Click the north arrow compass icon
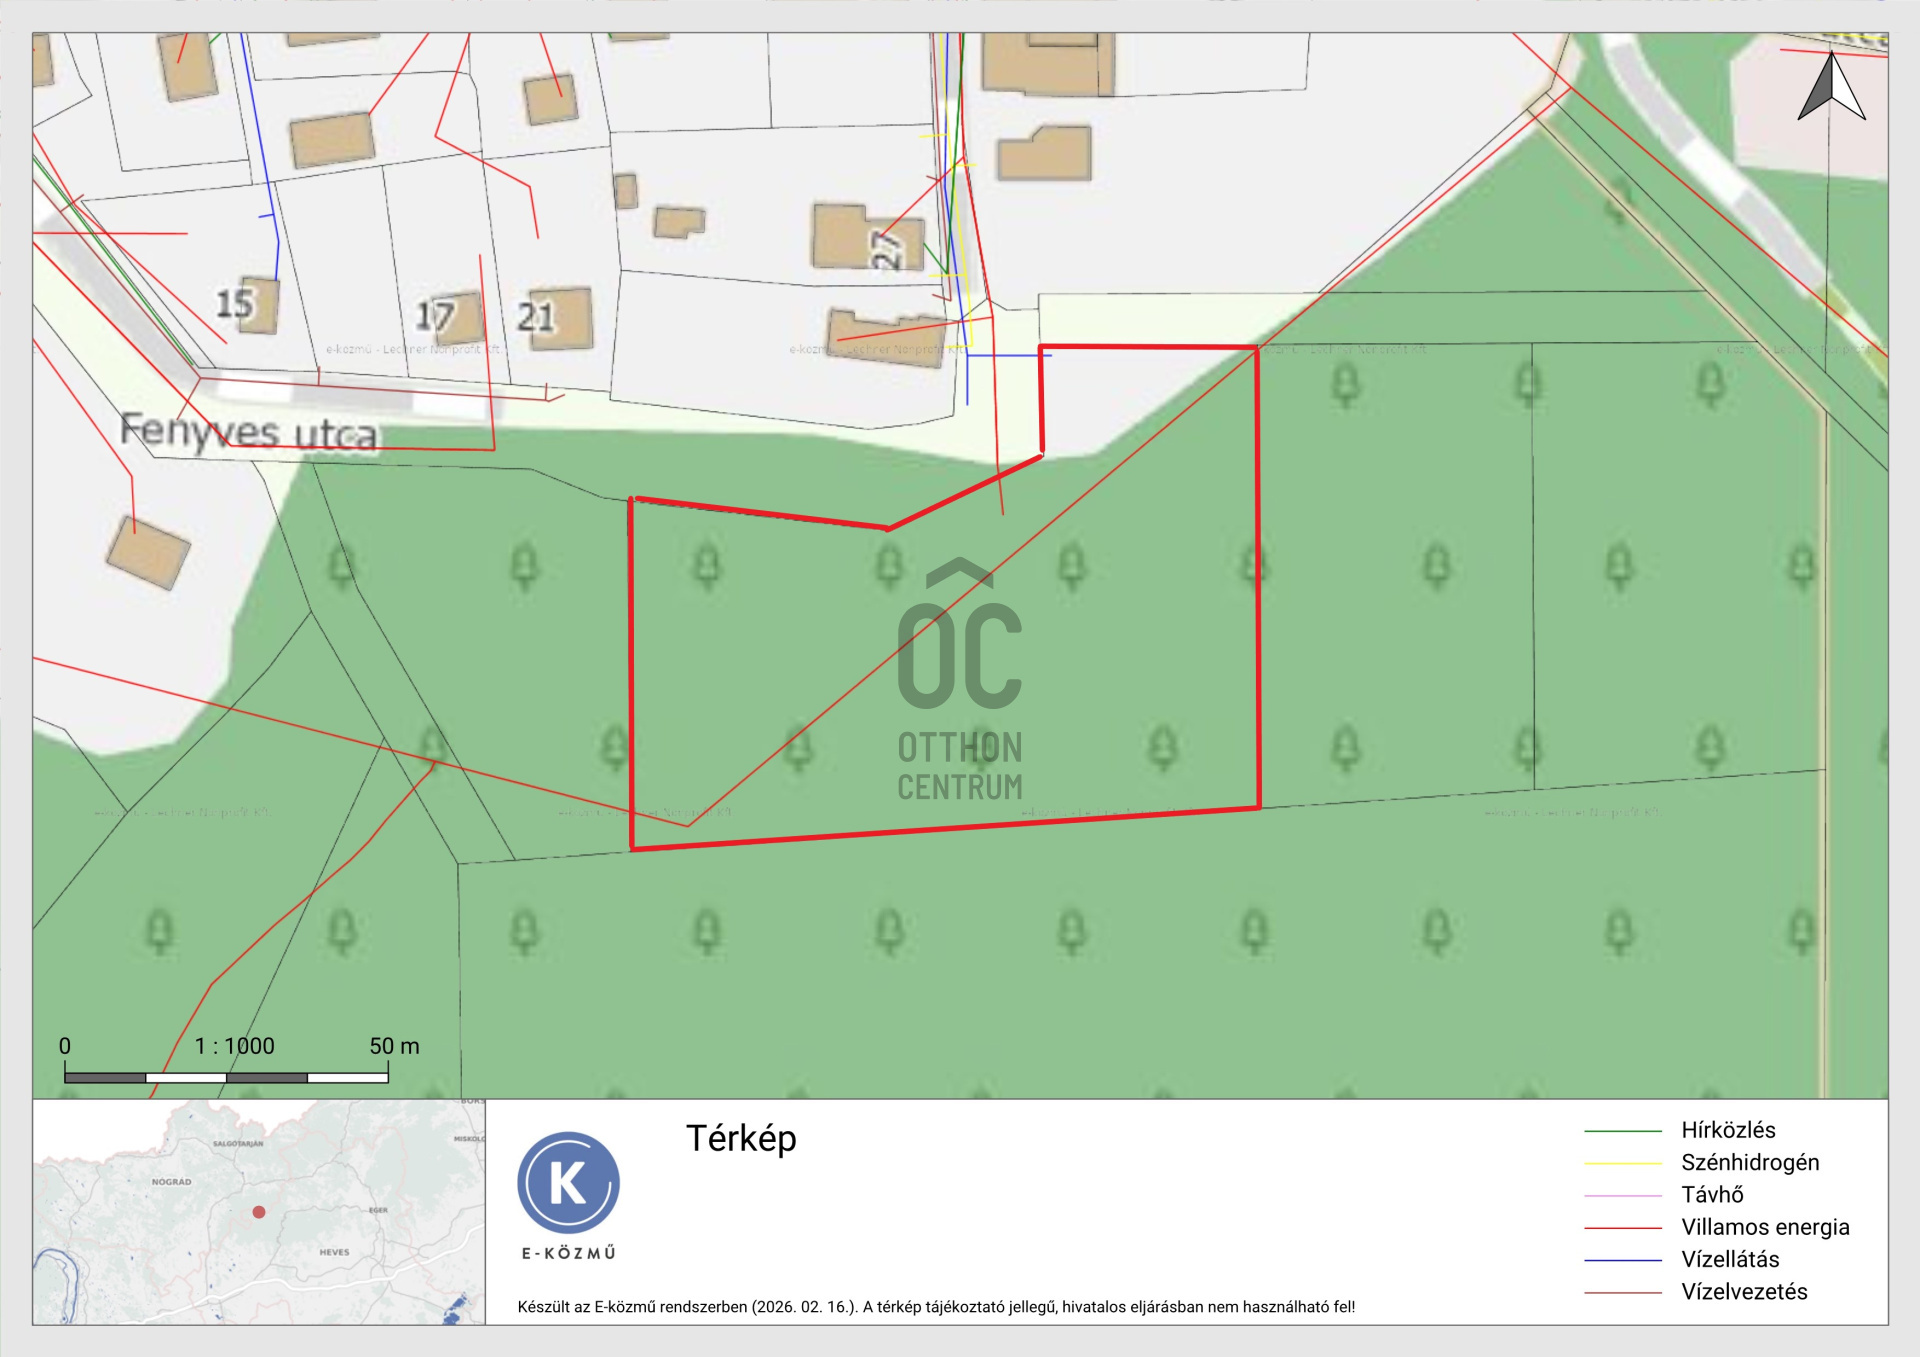 1831,88
